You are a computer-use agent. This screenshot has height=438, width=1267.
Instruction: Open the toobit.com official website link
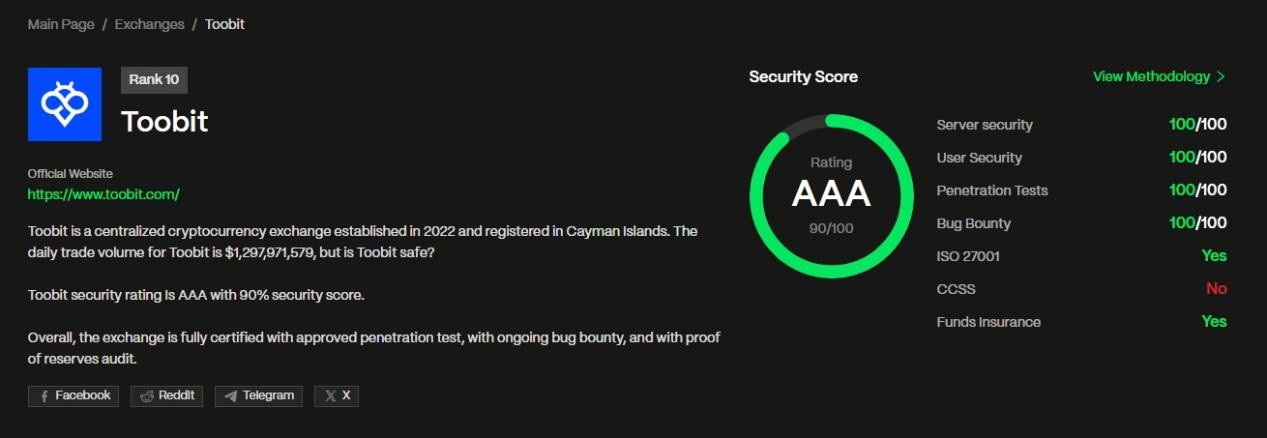(x=104, y=194)
